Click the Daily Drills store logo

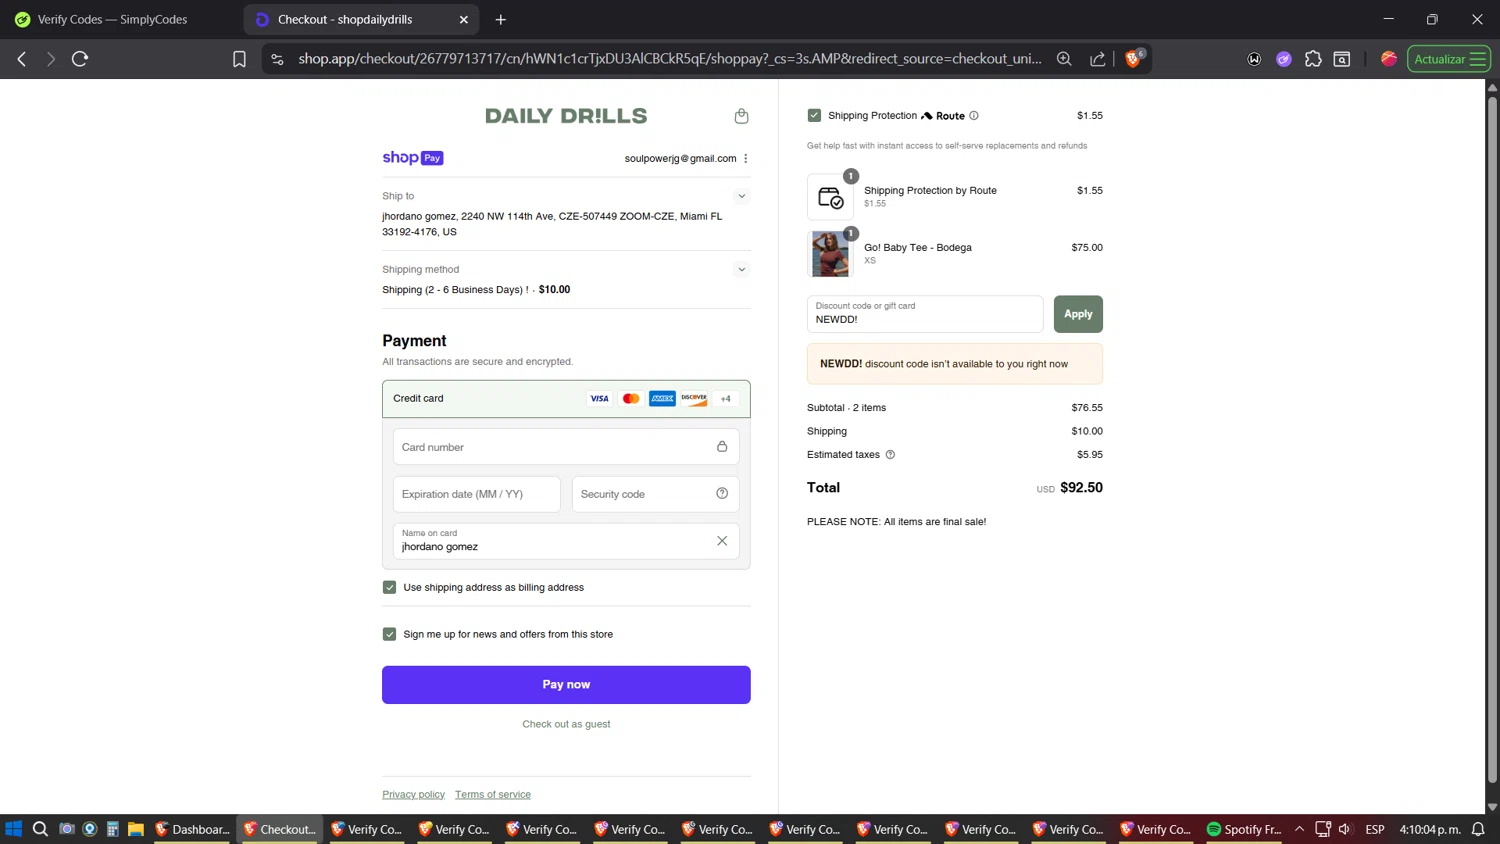566,116
